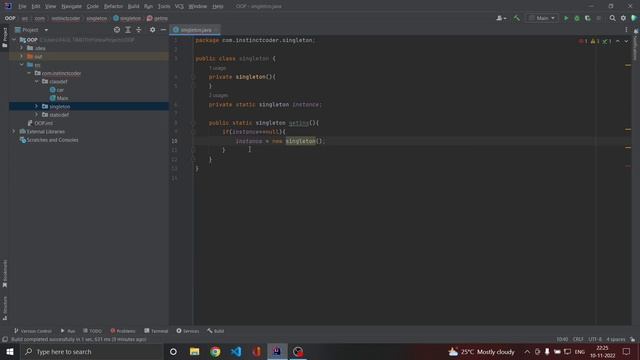Open the Build menu
The width and height of the screenshot is (640, 360).
click(133, 6)
